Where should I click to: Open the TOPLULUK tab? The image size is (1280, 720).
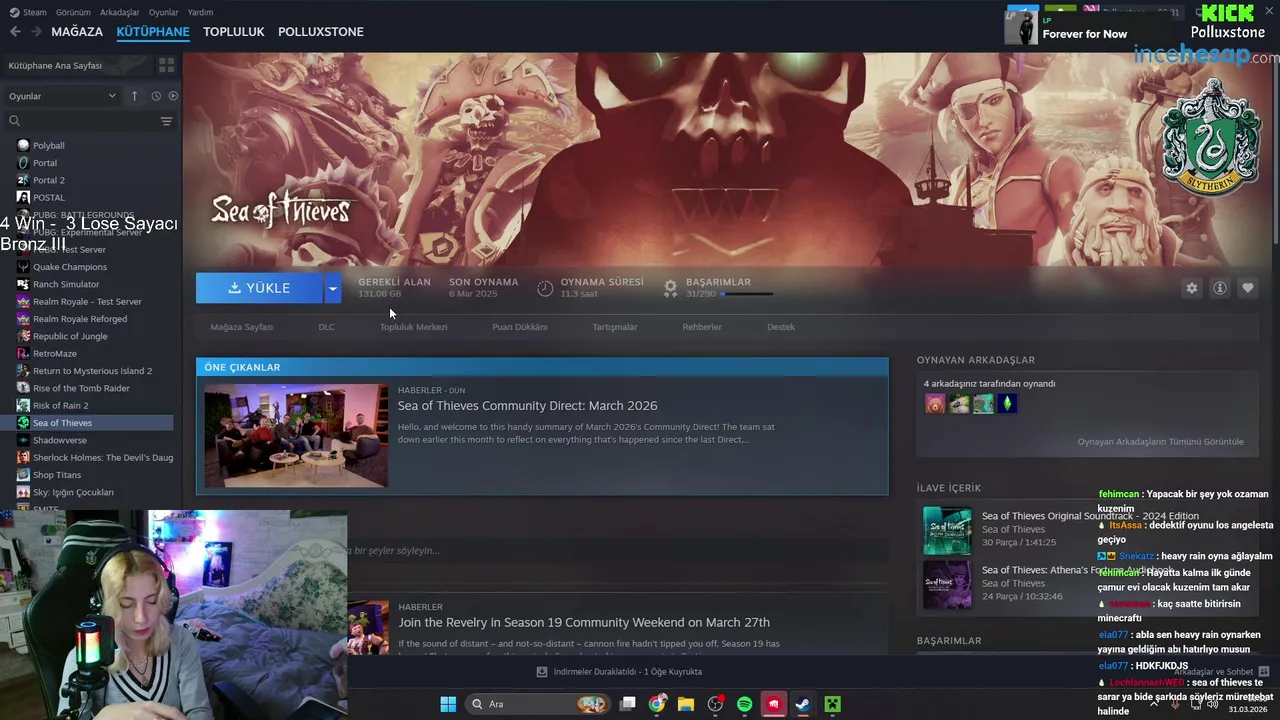pos(233,32)
